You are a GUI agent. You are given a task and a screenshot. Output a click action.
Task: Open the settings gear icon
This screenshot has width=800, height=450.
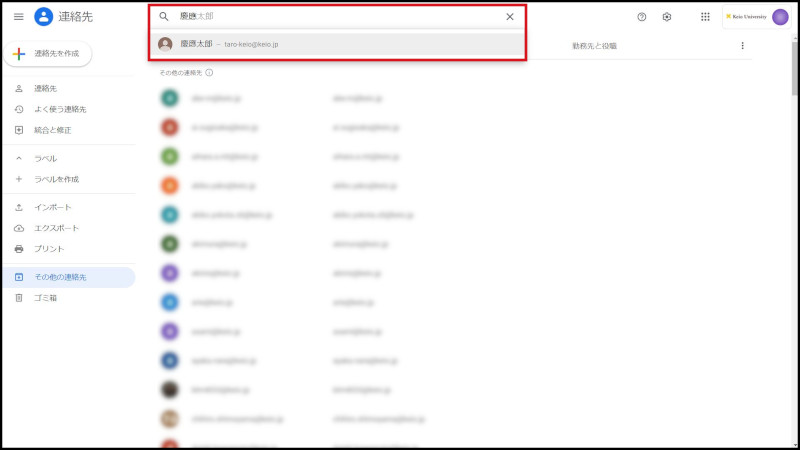tap(667, 17)
